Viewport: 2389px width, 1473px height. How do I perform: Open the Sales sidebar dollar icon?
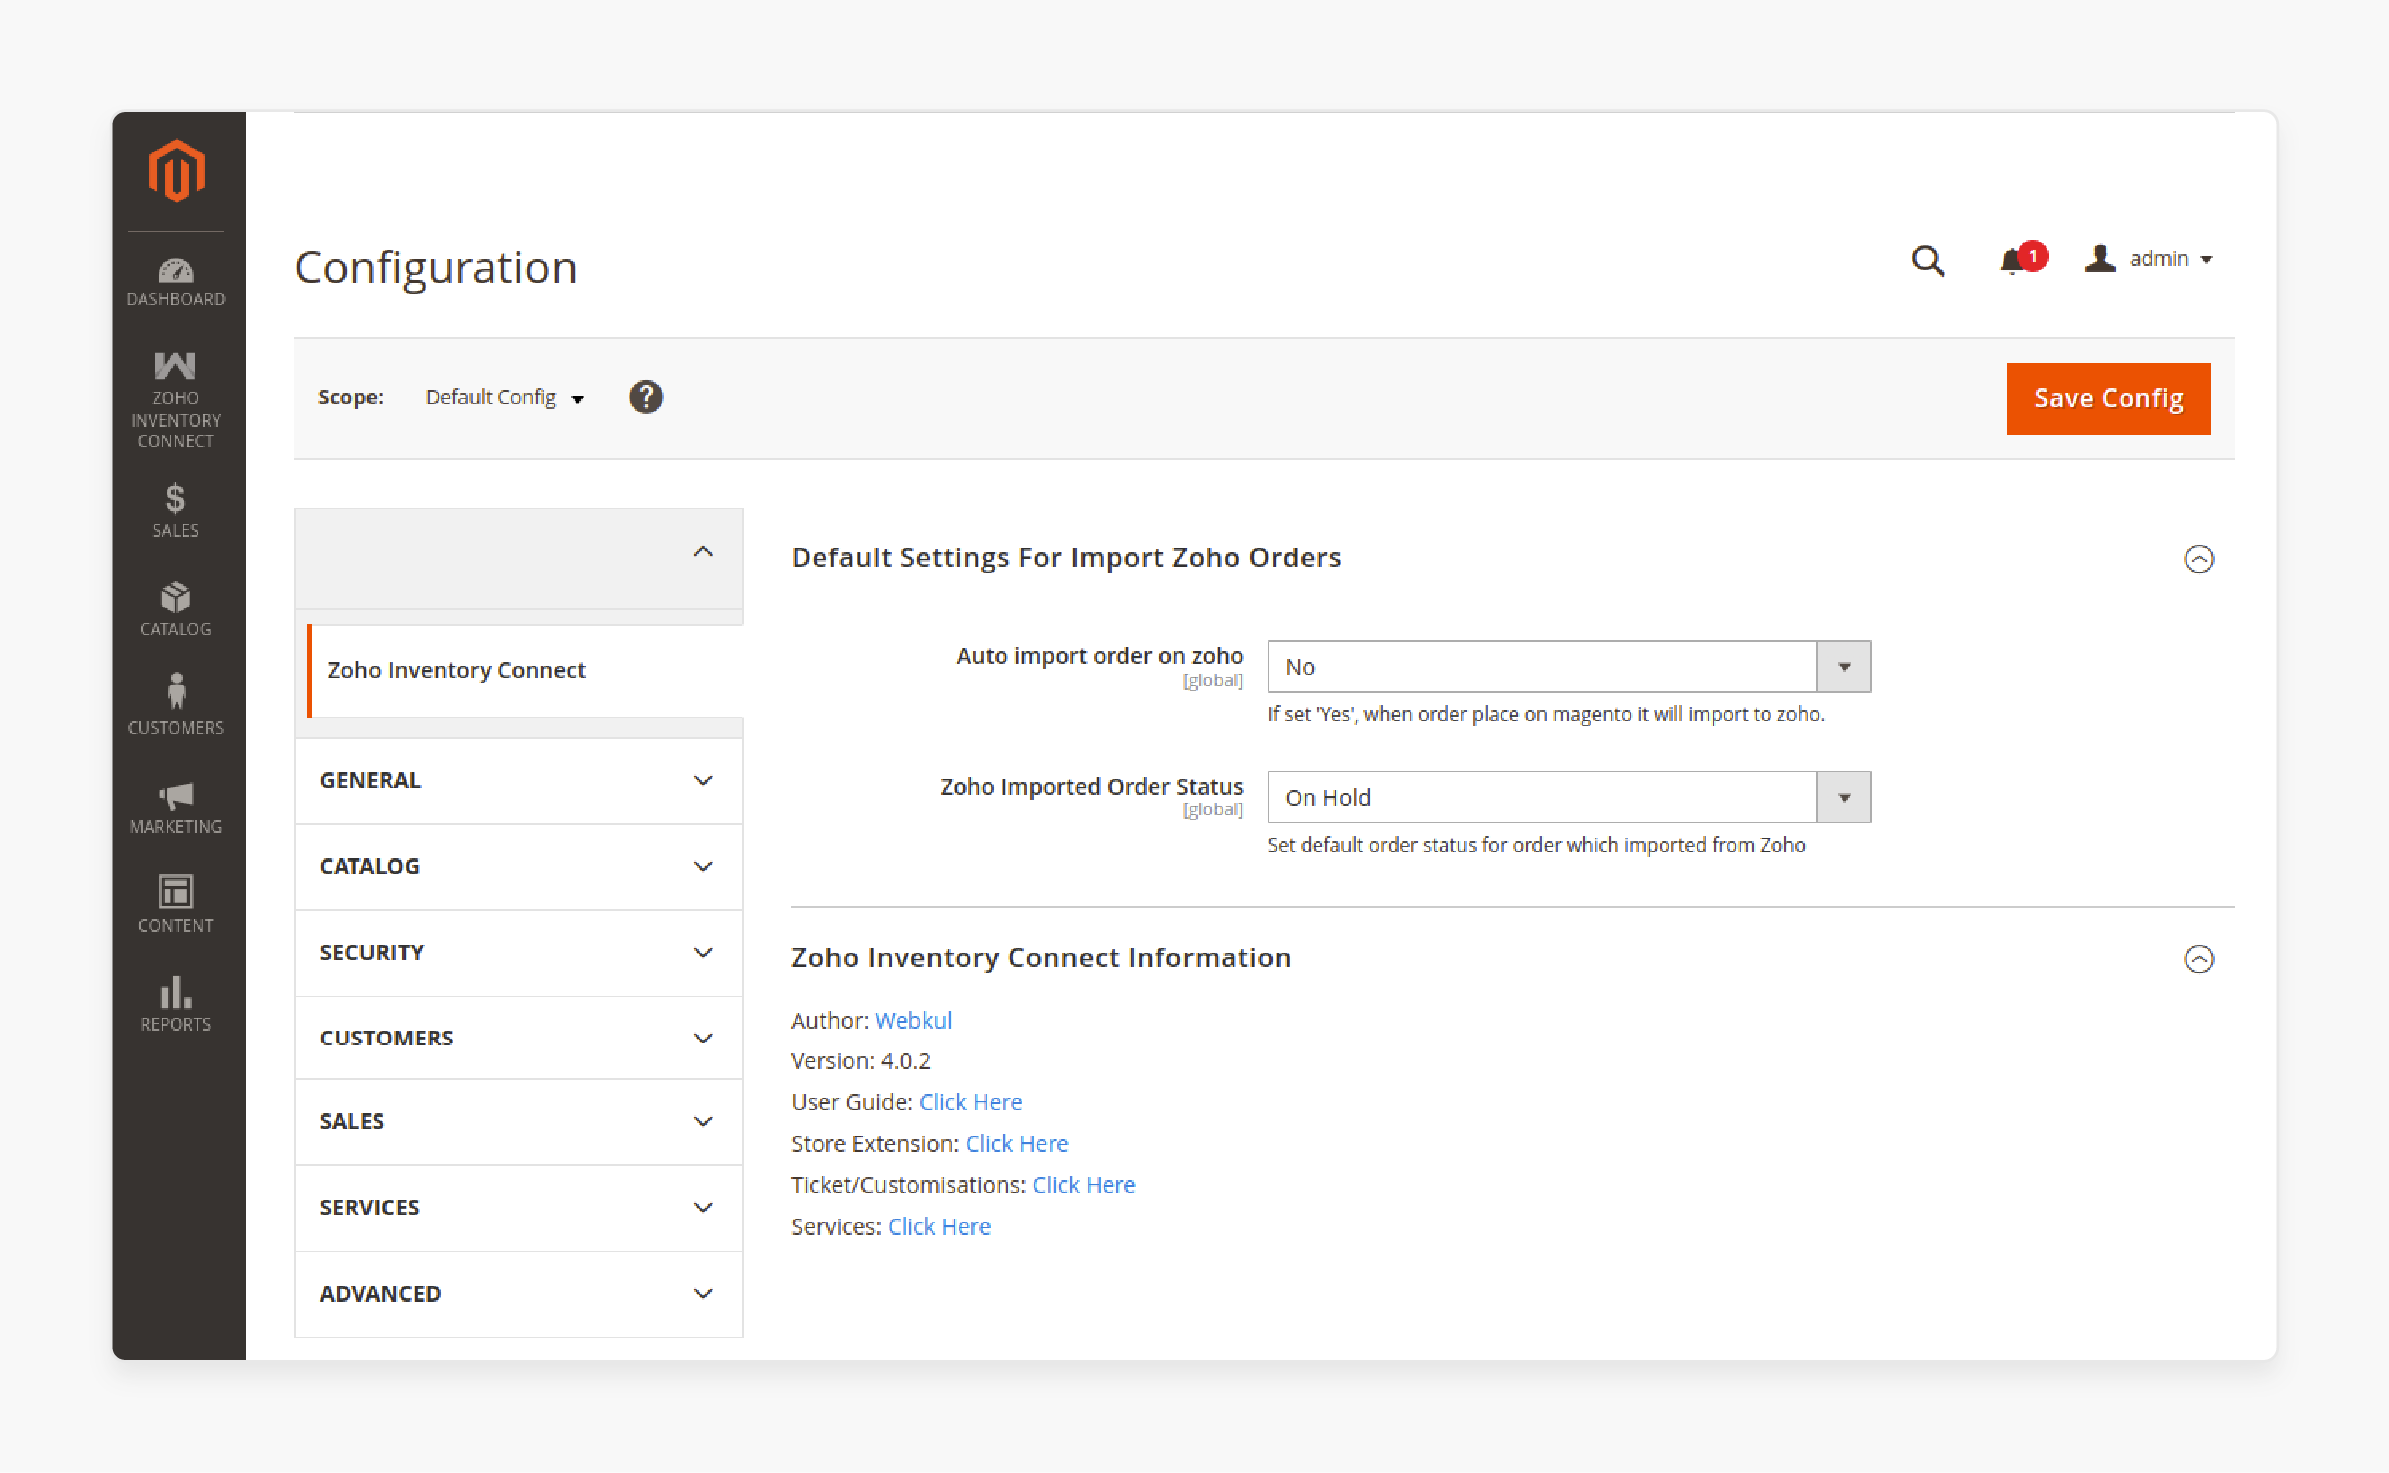click(x=176, y=510)
